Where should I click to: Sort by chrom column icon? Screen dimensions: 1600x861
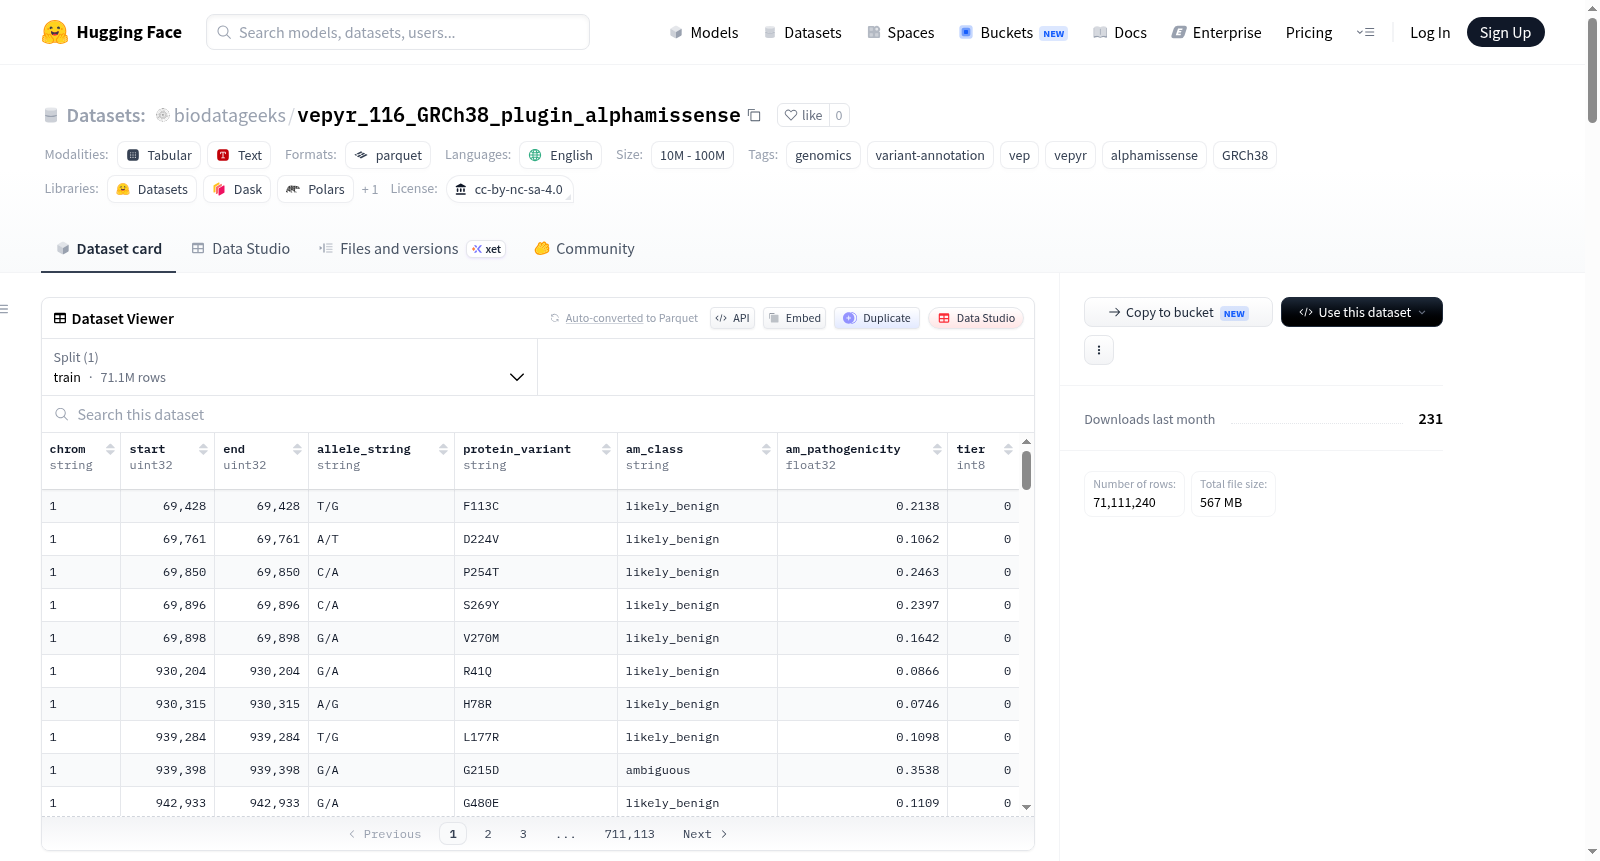pos(110,450)
